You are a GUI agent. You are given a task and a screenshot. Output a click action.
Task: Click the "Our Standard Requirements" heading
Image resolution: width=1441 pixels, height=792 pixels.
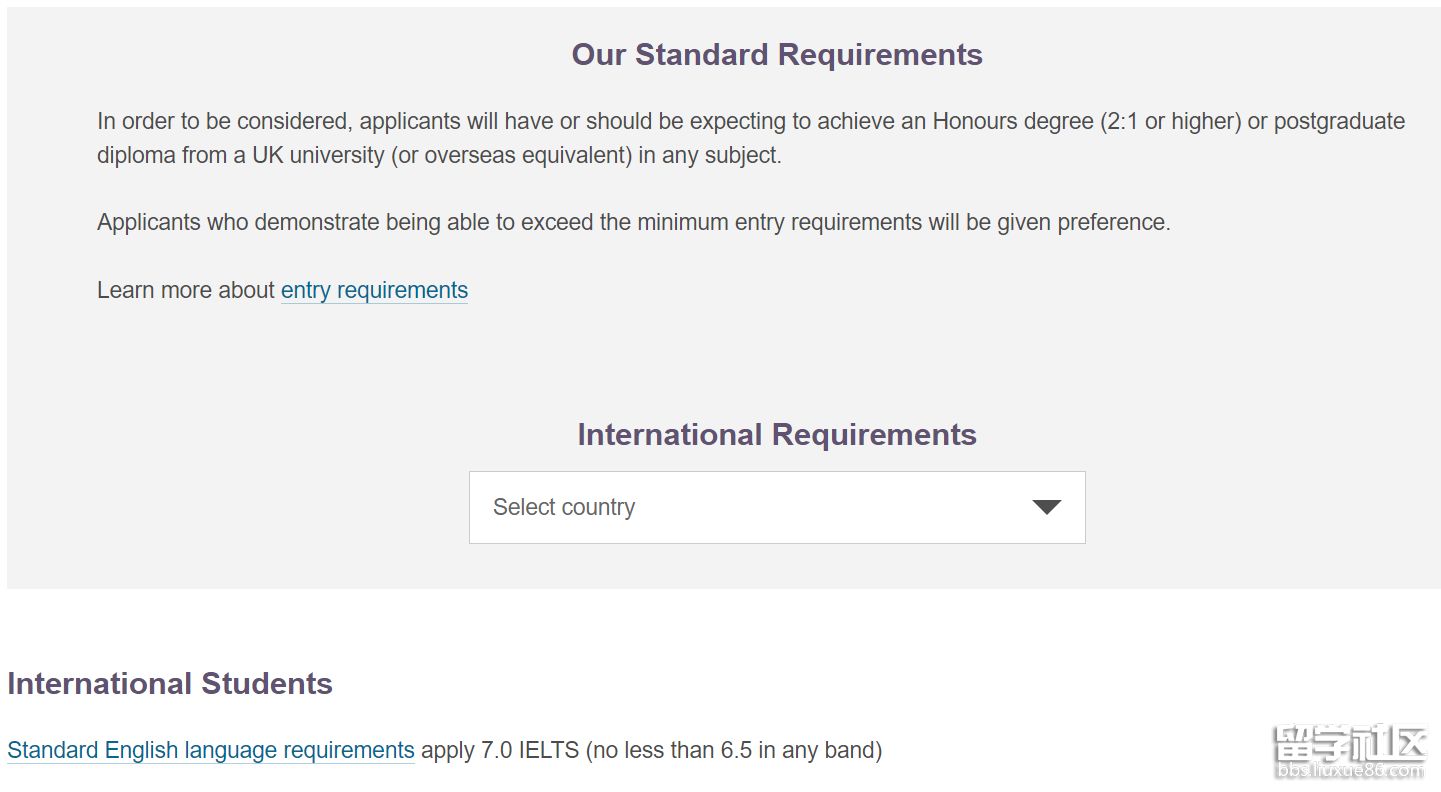coord(776,54)
